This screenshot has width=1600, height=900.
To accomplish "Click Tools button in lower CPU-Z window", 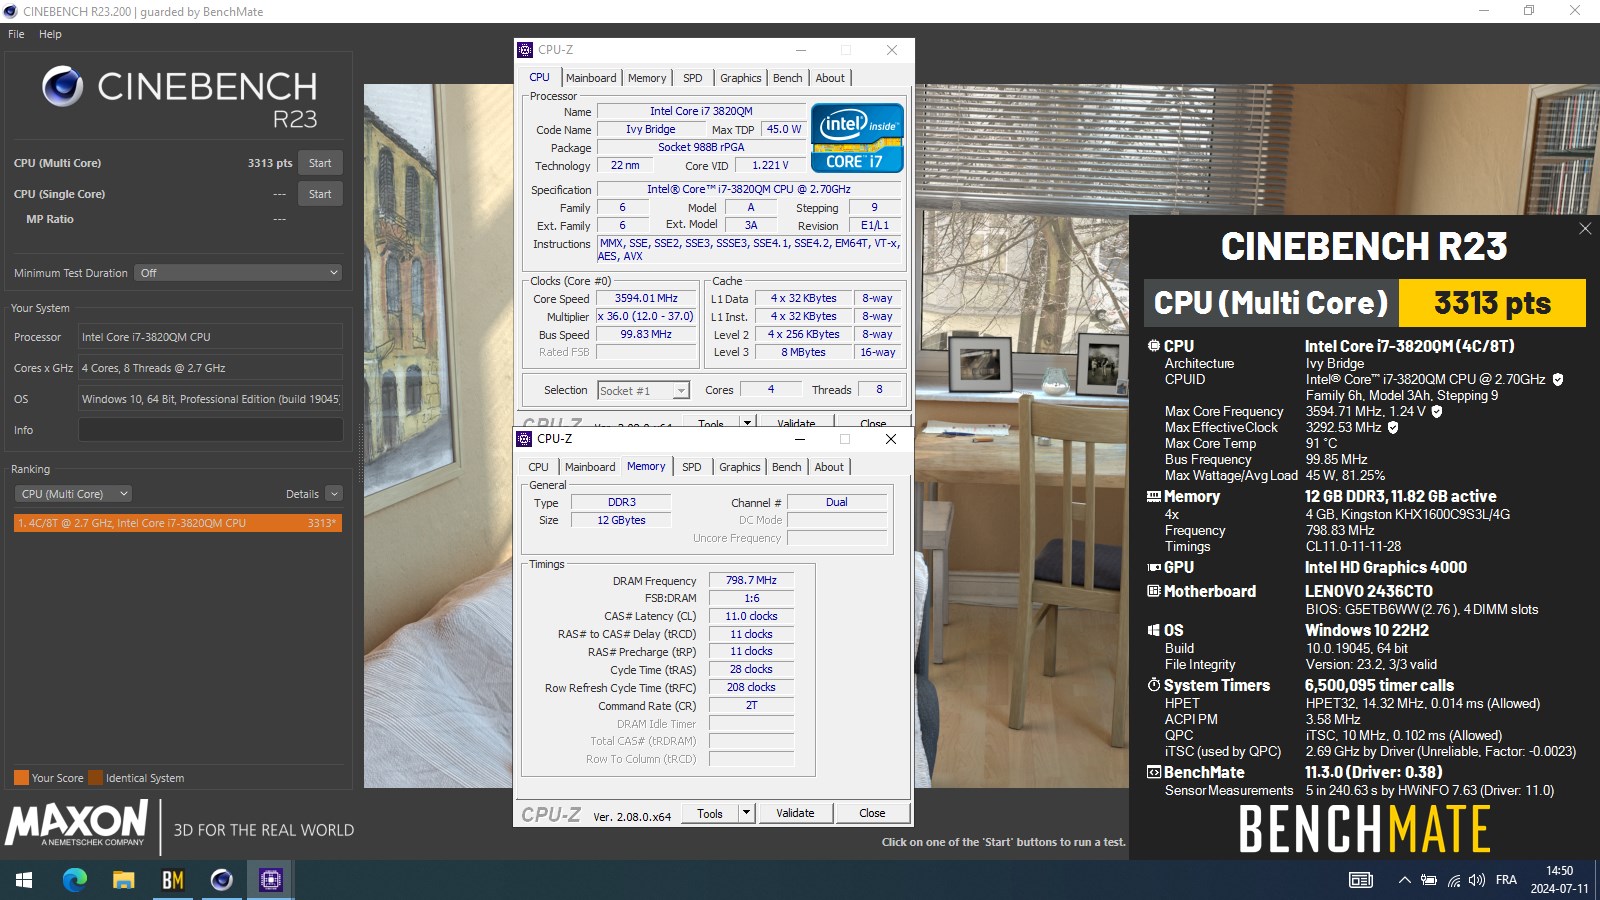I will pyautogui.click(x=710, y=813).
